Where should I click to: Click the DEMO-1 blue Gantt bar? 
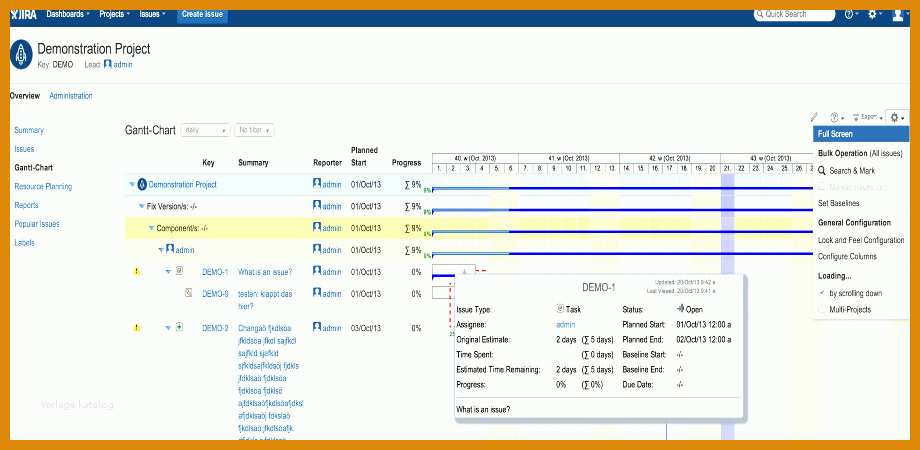pos(444,276)
